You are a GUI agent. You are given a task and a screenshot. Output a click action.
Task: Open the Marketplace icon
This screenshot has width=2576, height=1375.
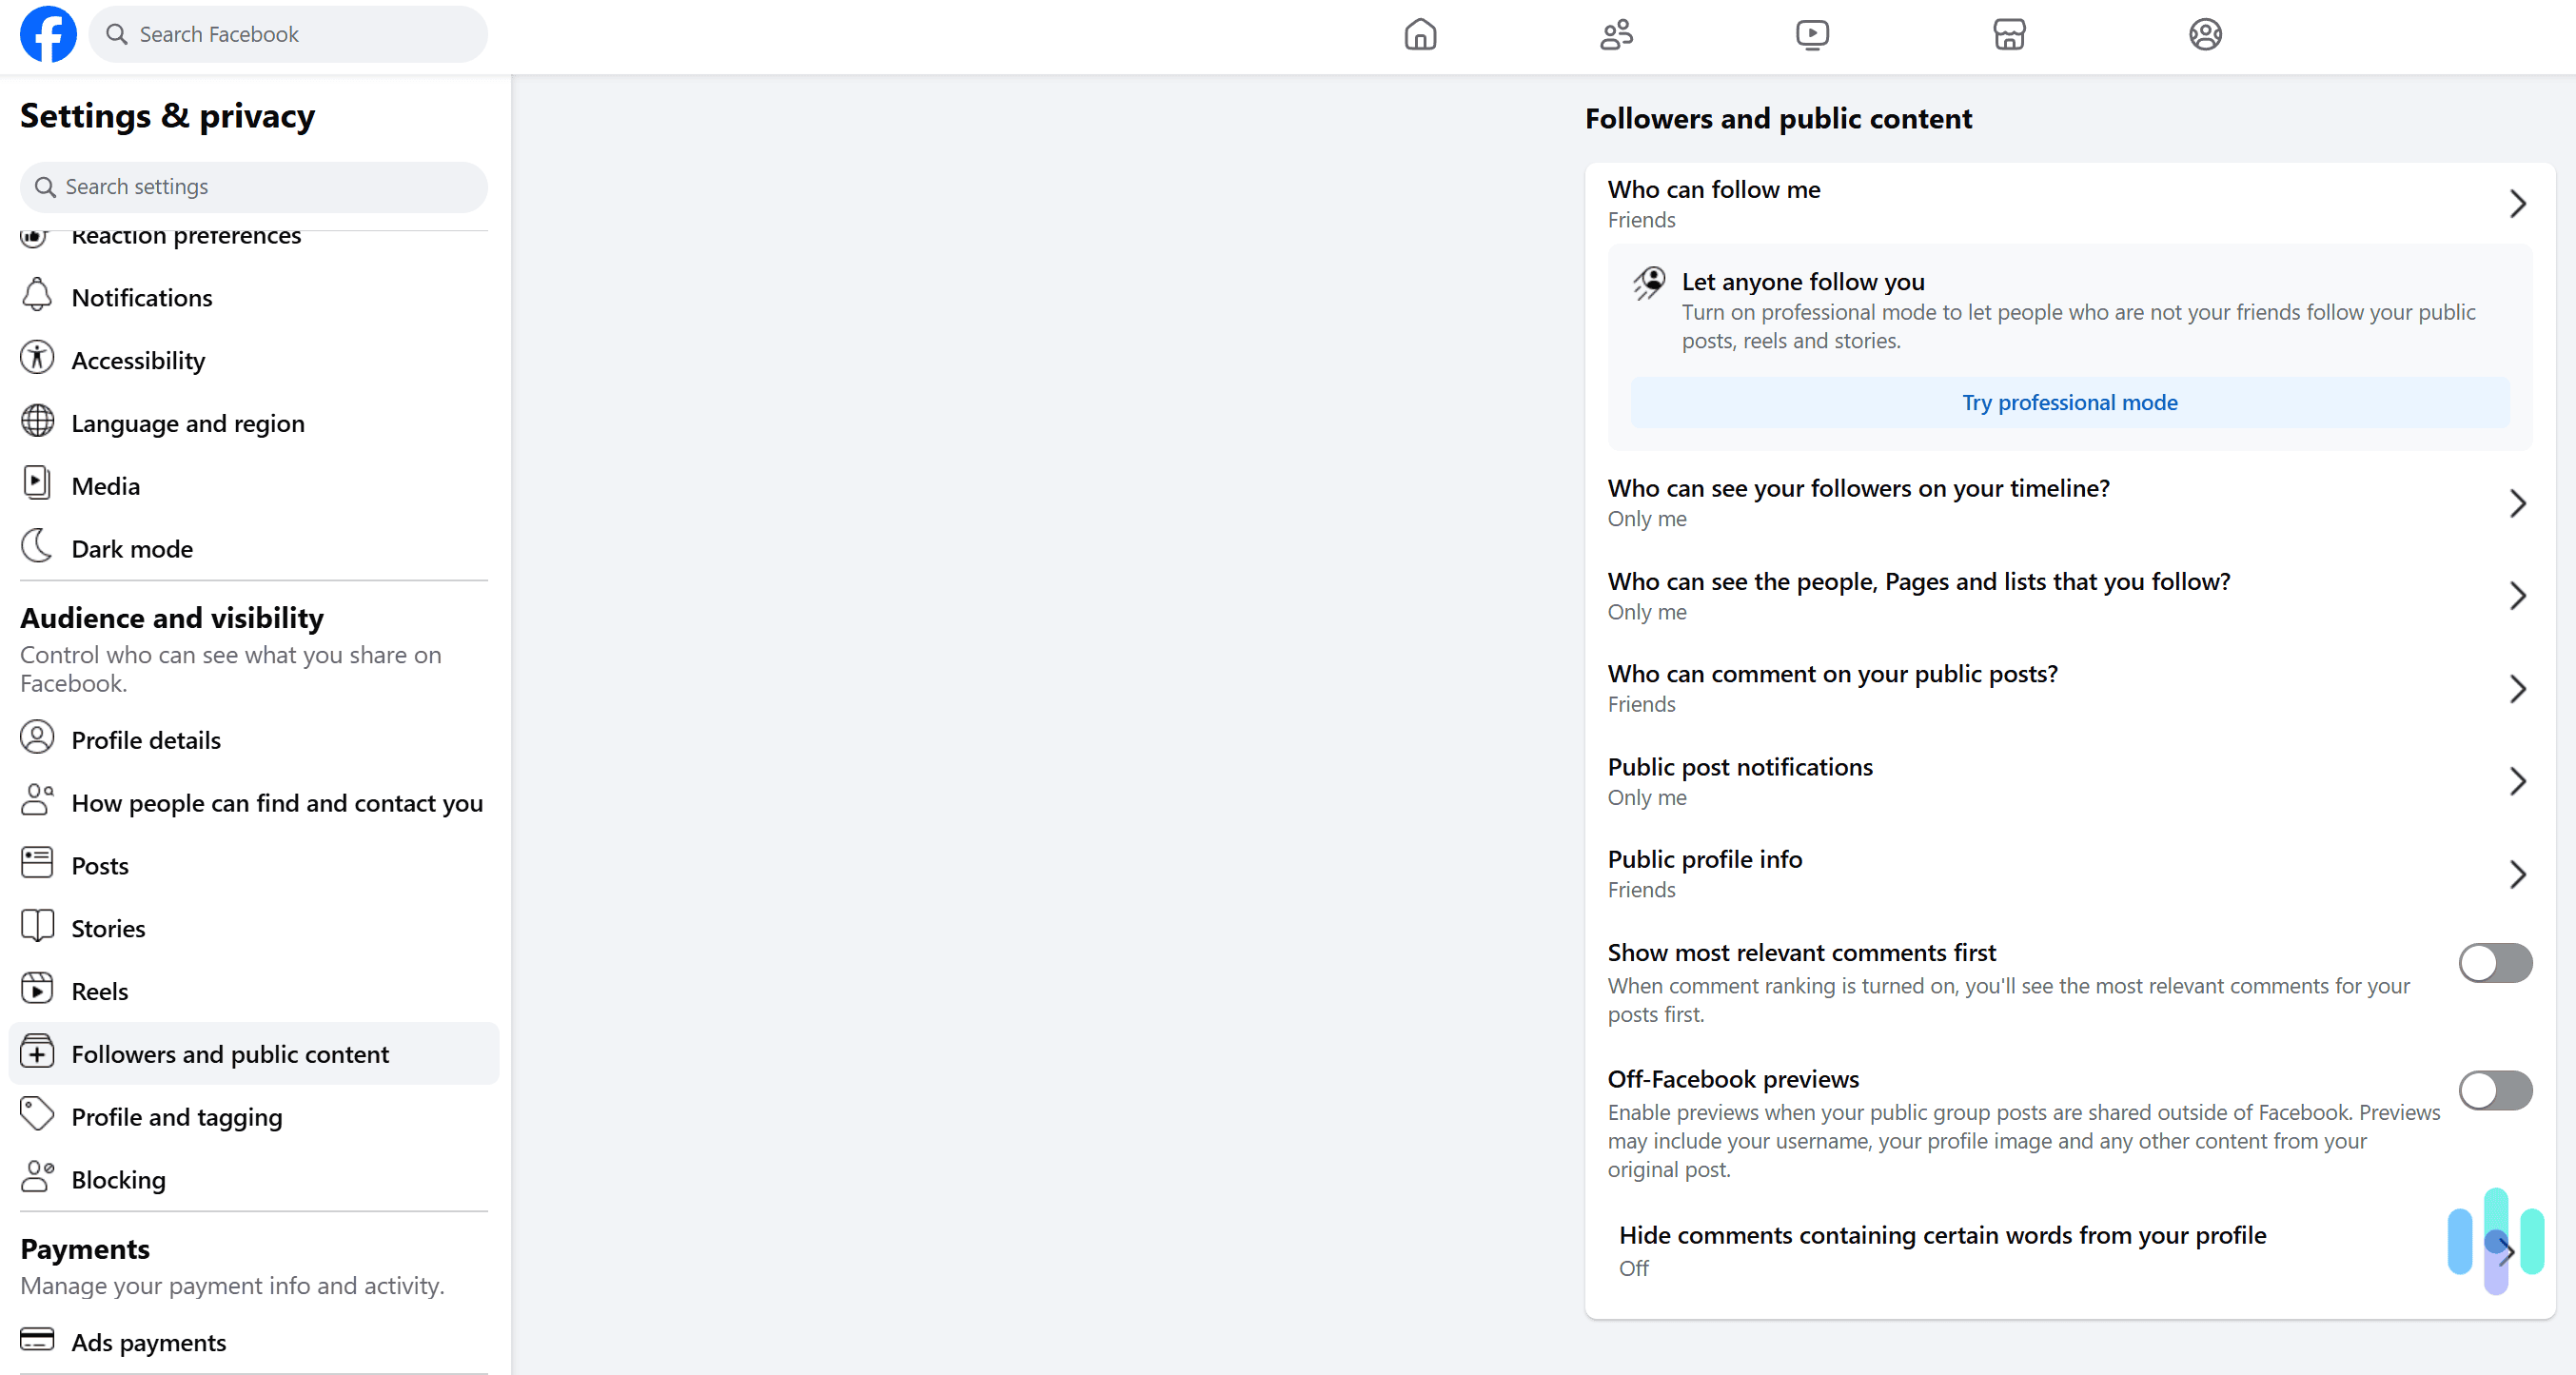[2009, 34]
